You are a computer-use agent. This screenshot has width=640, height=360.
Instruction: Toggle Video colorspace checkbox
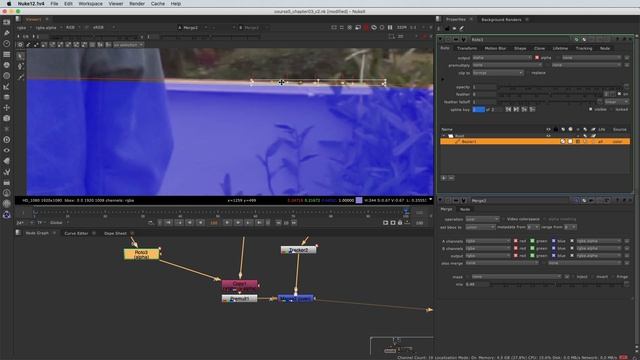click(x=503, y=219)
